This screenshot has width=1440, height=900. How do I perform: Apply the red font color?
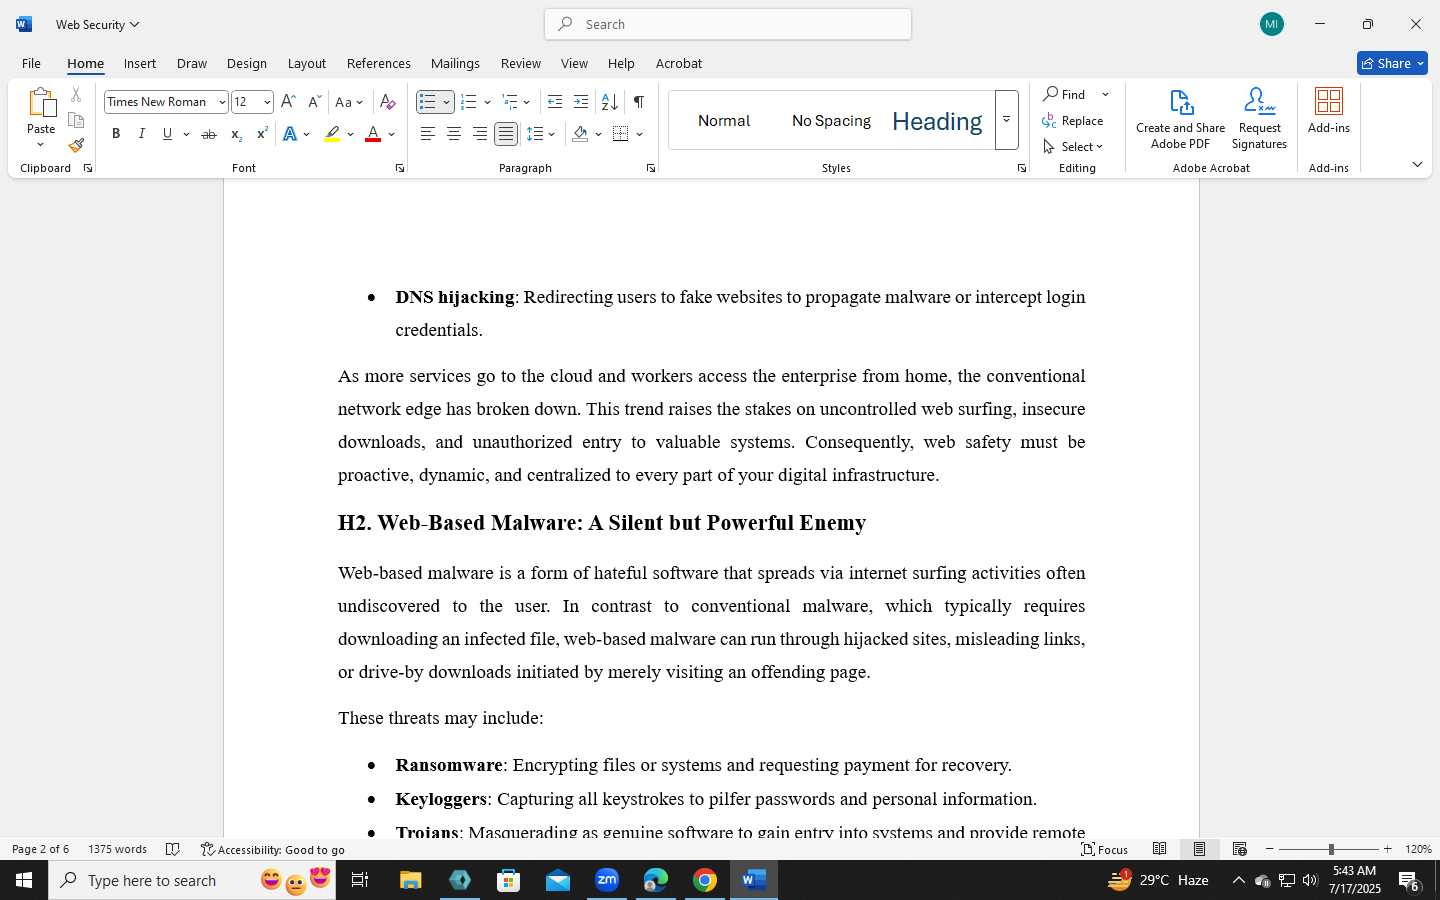point(373,134)
